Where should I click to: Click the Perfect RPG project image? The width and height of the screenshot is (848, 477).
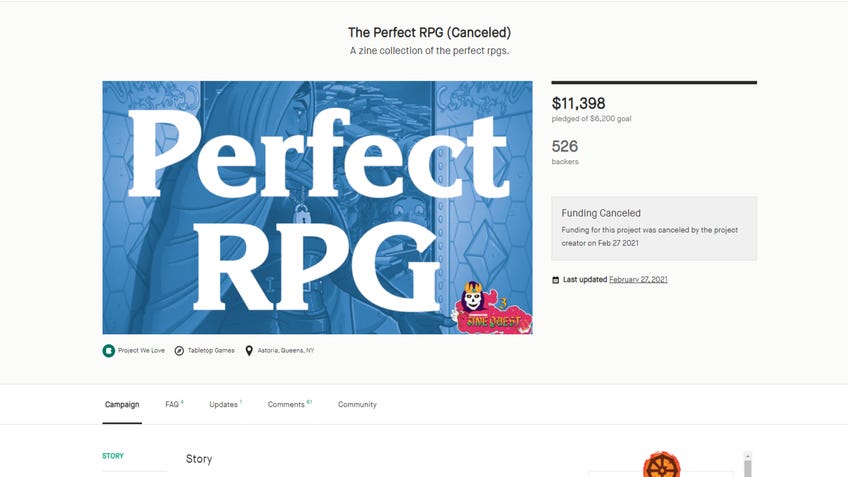click(317, 208)
